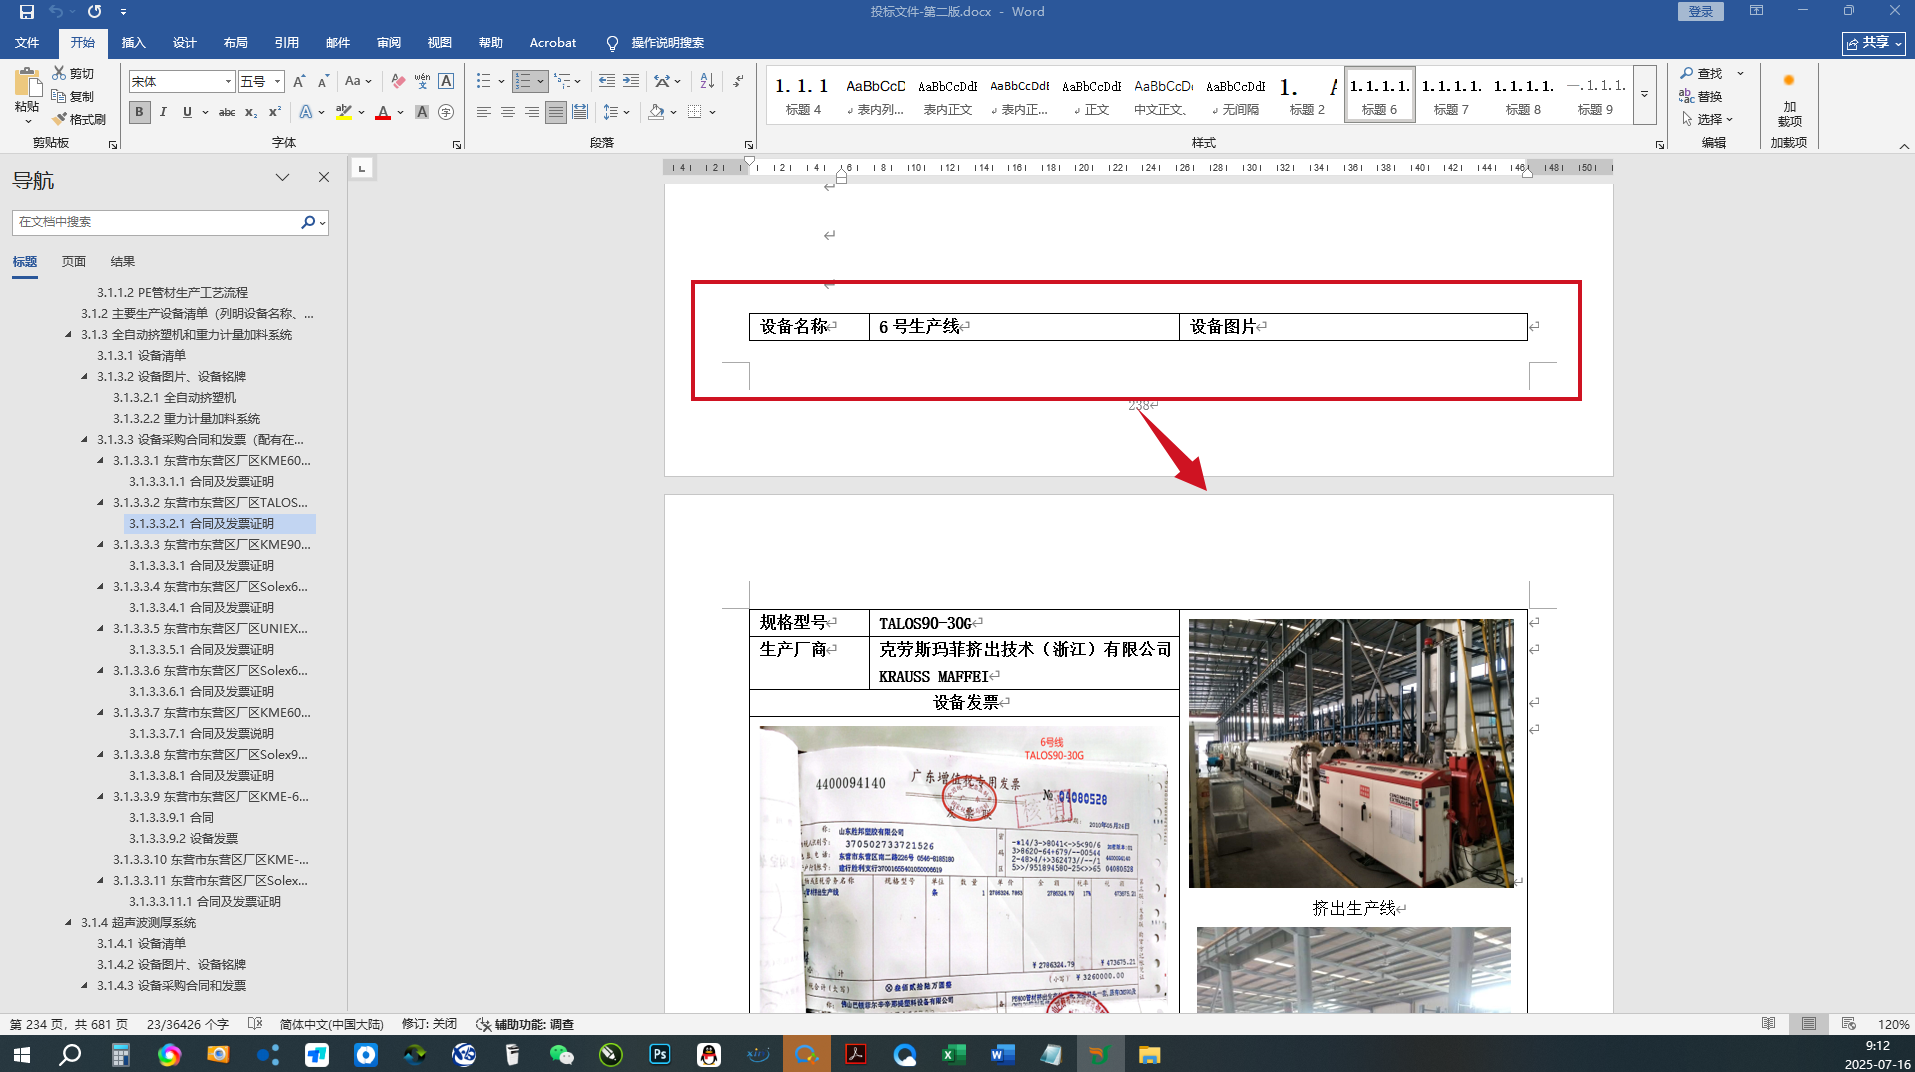Click the Format Painter icon

click(x=79, y=119)
